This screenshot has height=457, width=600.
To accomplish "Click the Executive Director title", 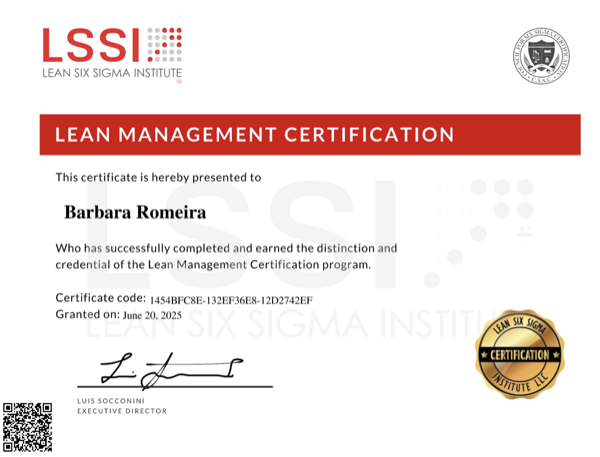I will (122, 411).
